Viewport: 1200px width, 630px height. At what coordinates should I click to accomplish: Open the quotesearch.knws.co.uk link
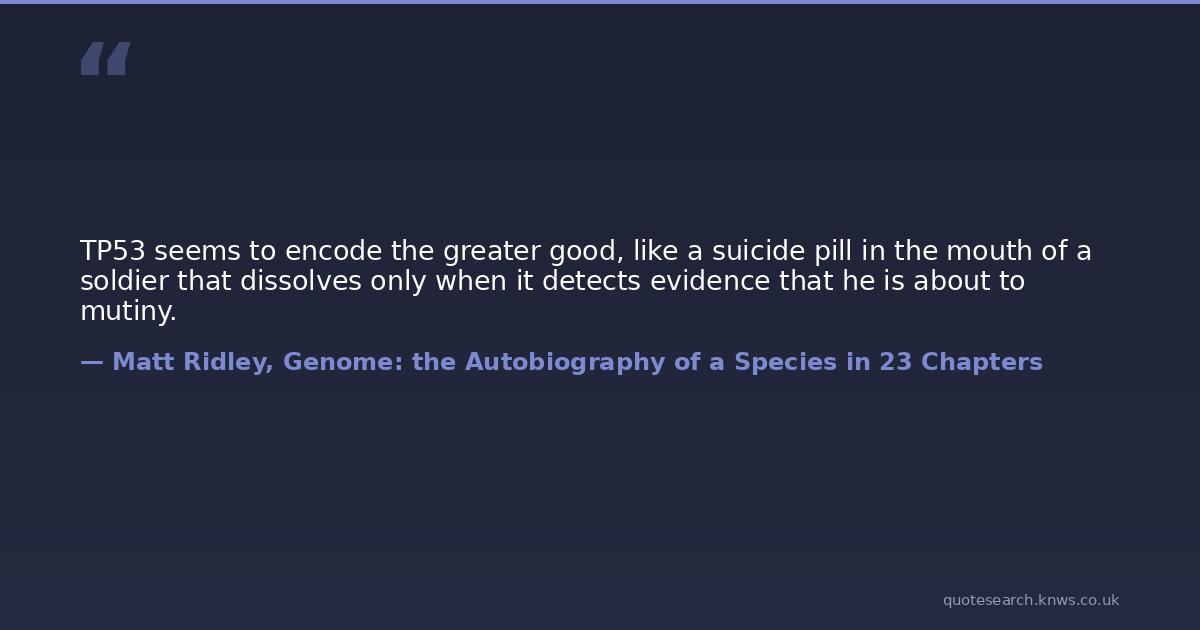[1031, 600]
